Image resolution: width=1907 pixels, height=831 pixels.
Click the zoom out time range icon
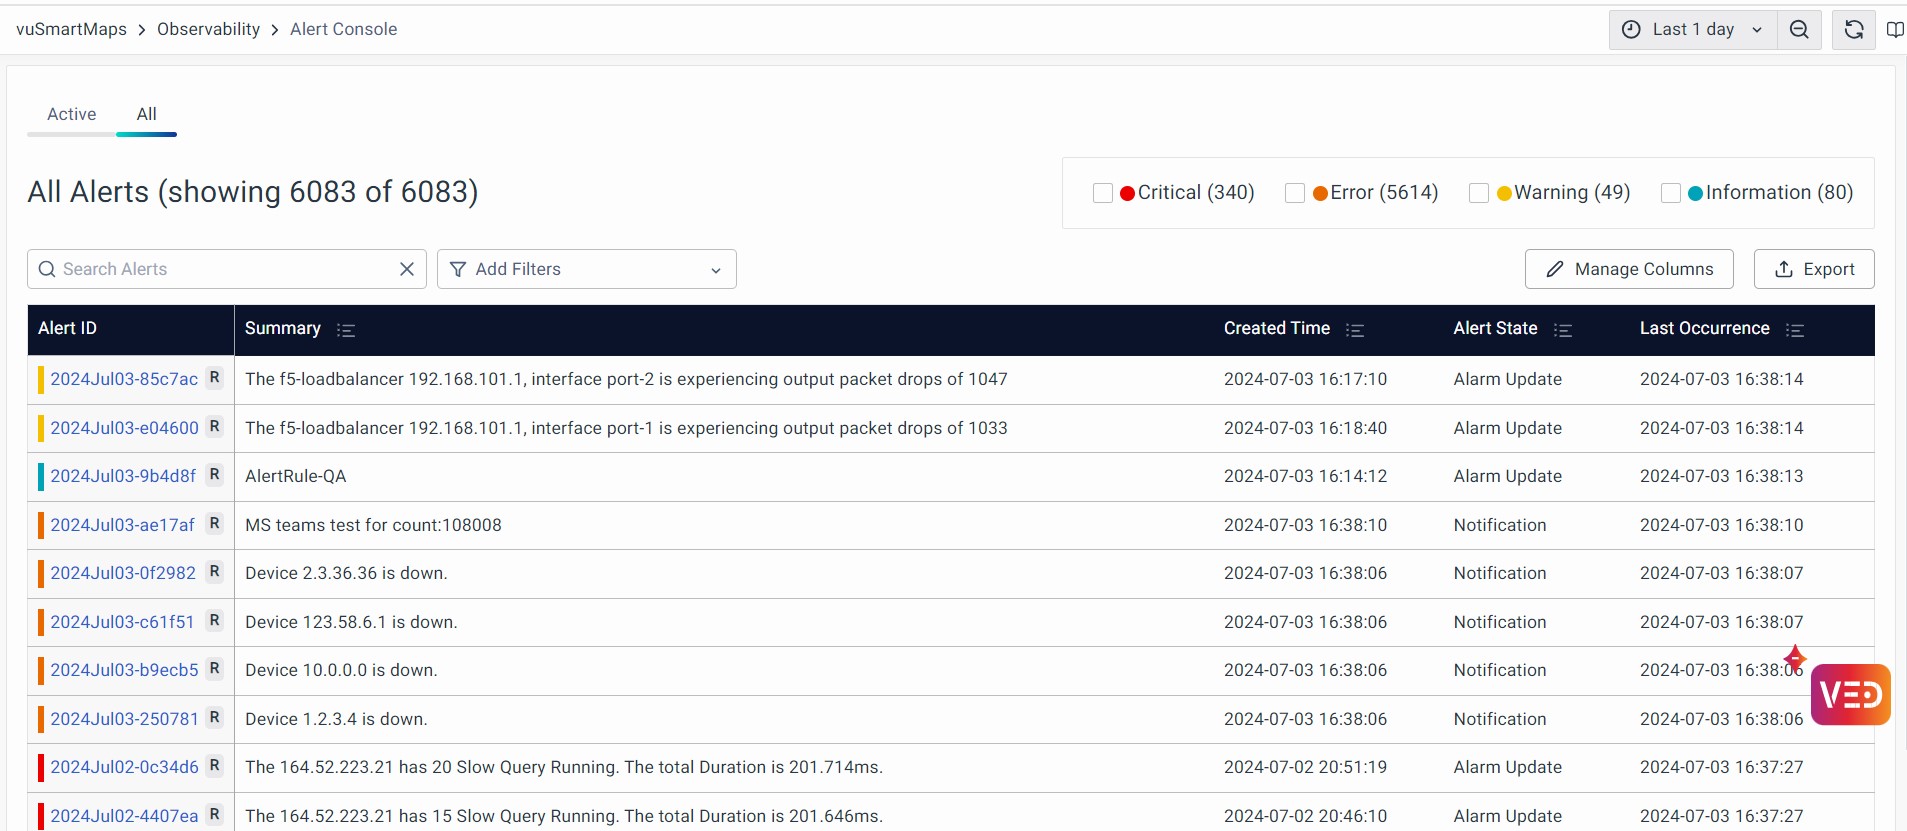click(1799, 30)
